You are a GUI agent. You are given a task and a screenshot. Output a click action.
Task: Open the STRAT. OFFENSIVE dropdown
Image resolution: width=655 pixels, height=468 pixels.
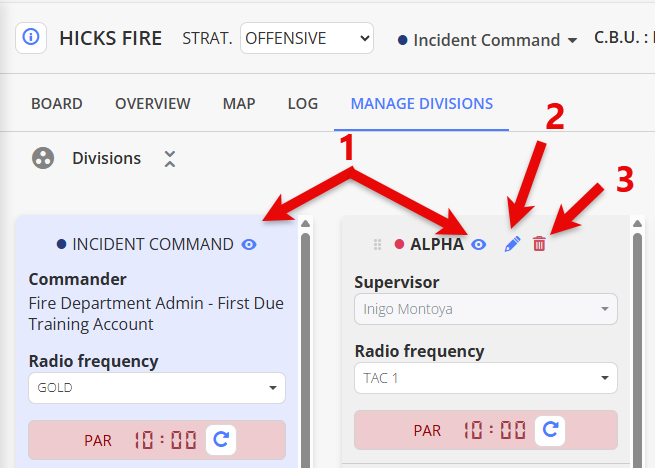(307, 38)
